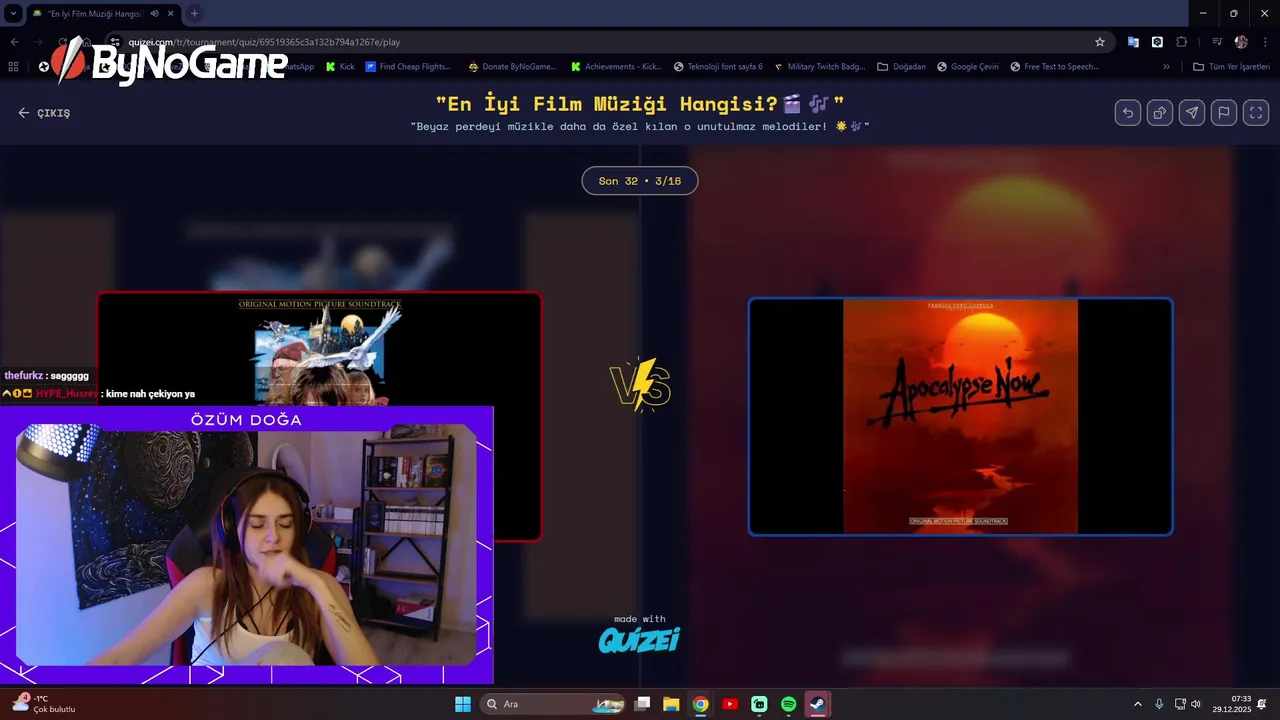This screenshot has height=720, width=1280.
Task: Open the Teknoloji font sayfa 6 bookmark
Action: coord(718,67)
